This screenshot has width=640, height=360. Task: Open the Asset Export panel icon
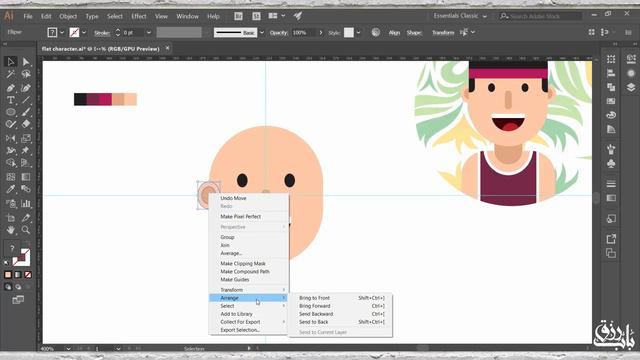pos(611,239)
